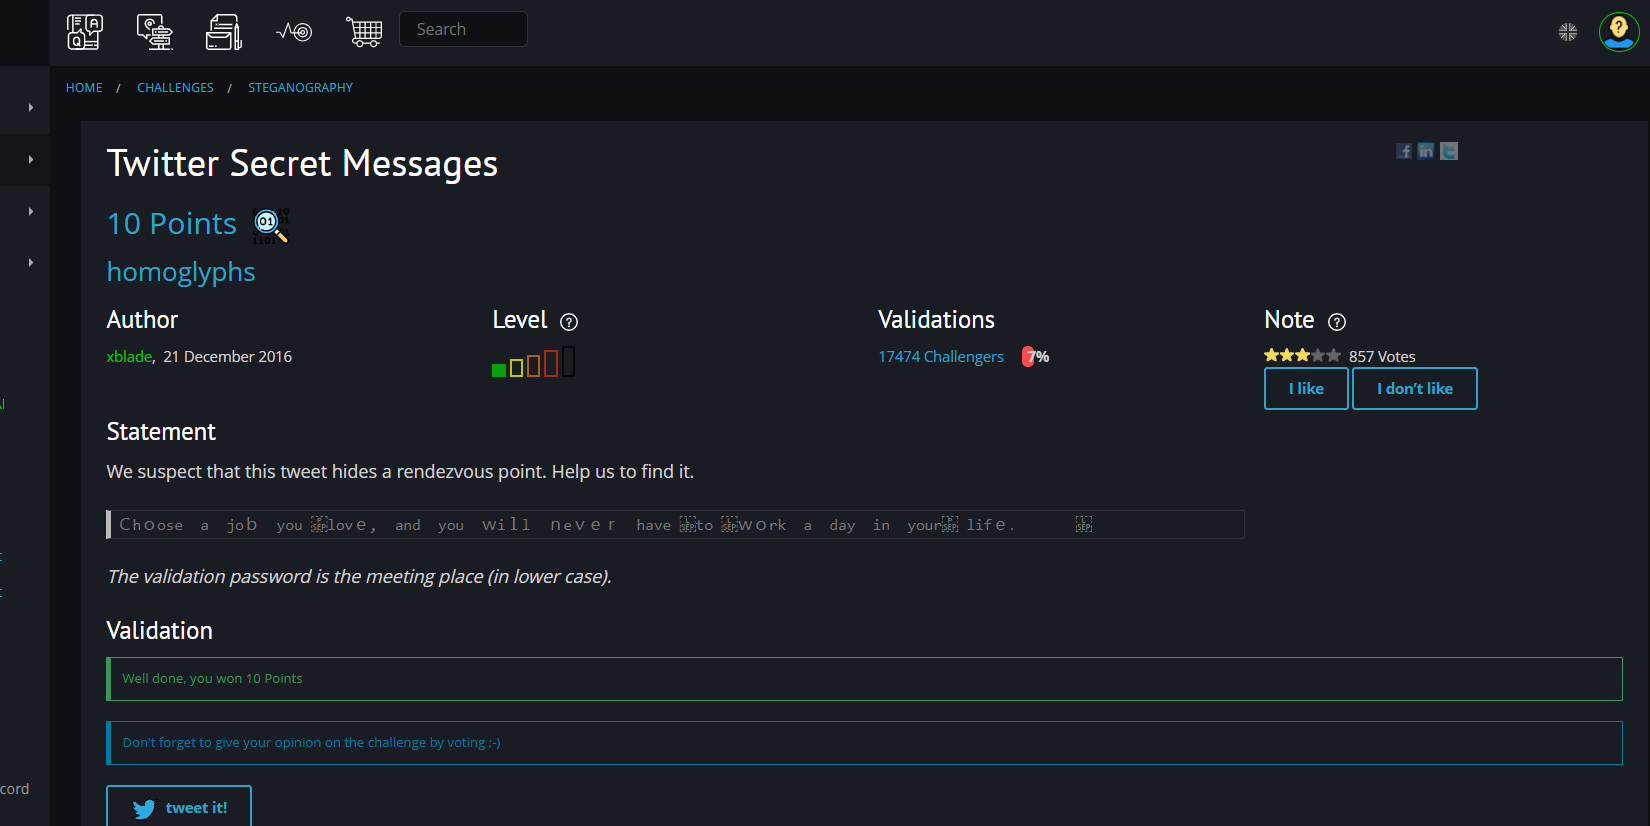The height and width of the screenshot is (826, 1650).
Task: Open the documentation printer icon in top bar
Action: 224,32
